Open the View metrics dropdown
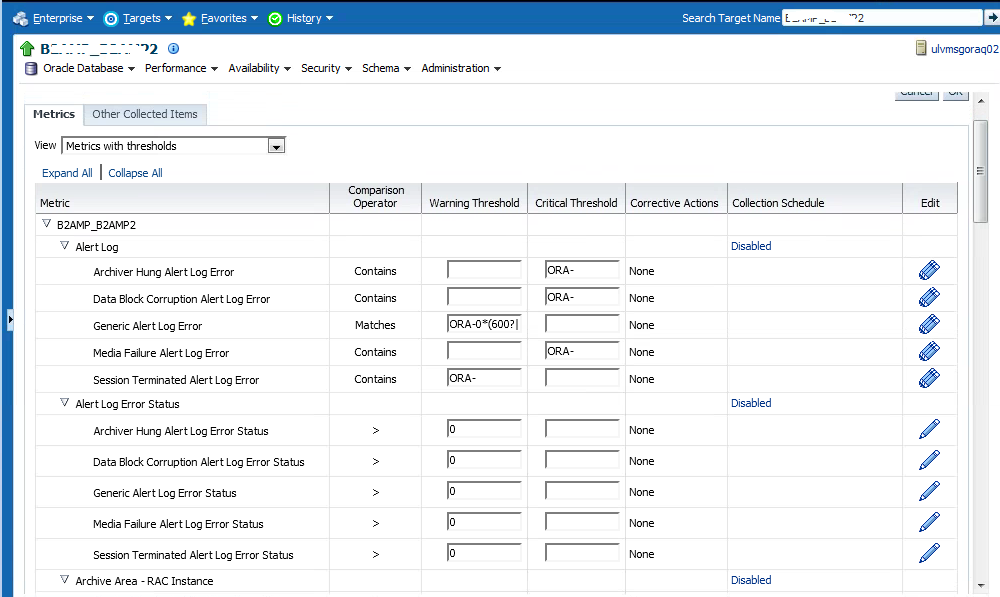 point(277,146)
